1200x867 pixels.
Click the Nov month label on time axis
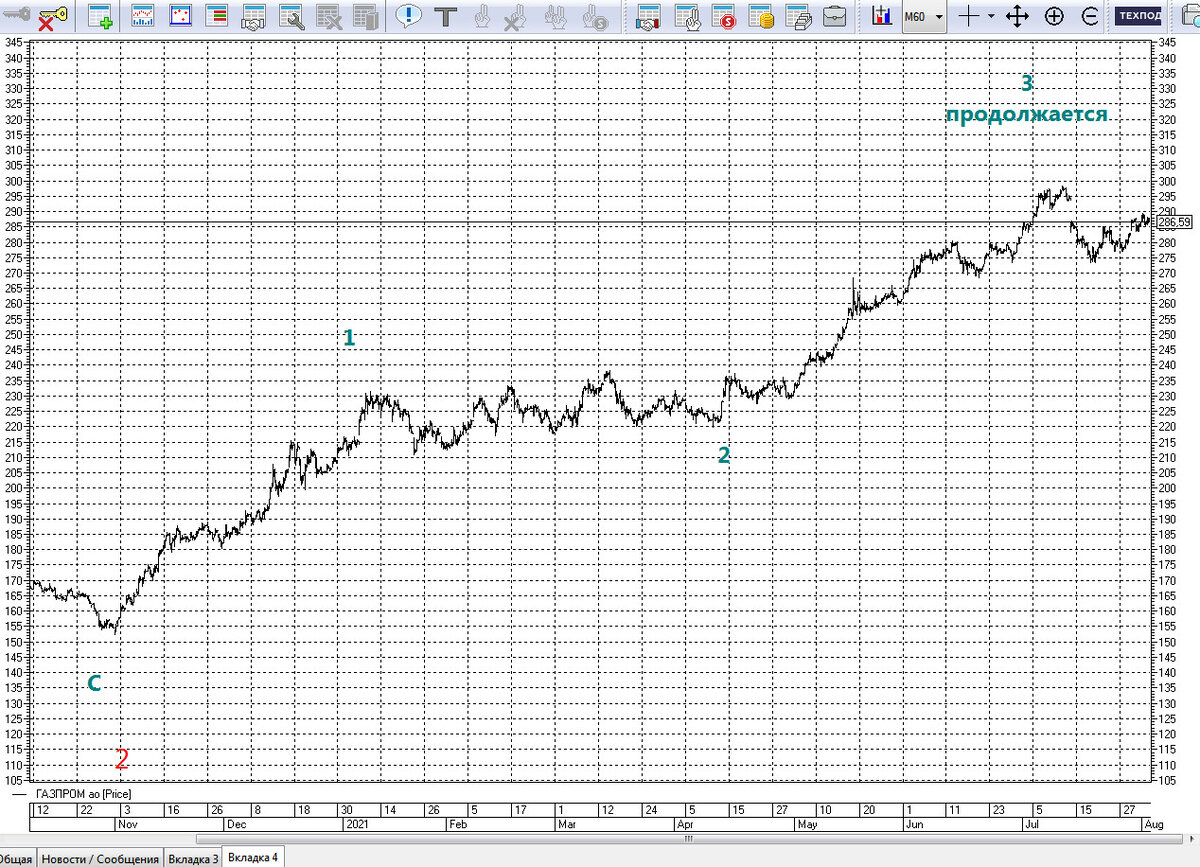click(127, 825)
